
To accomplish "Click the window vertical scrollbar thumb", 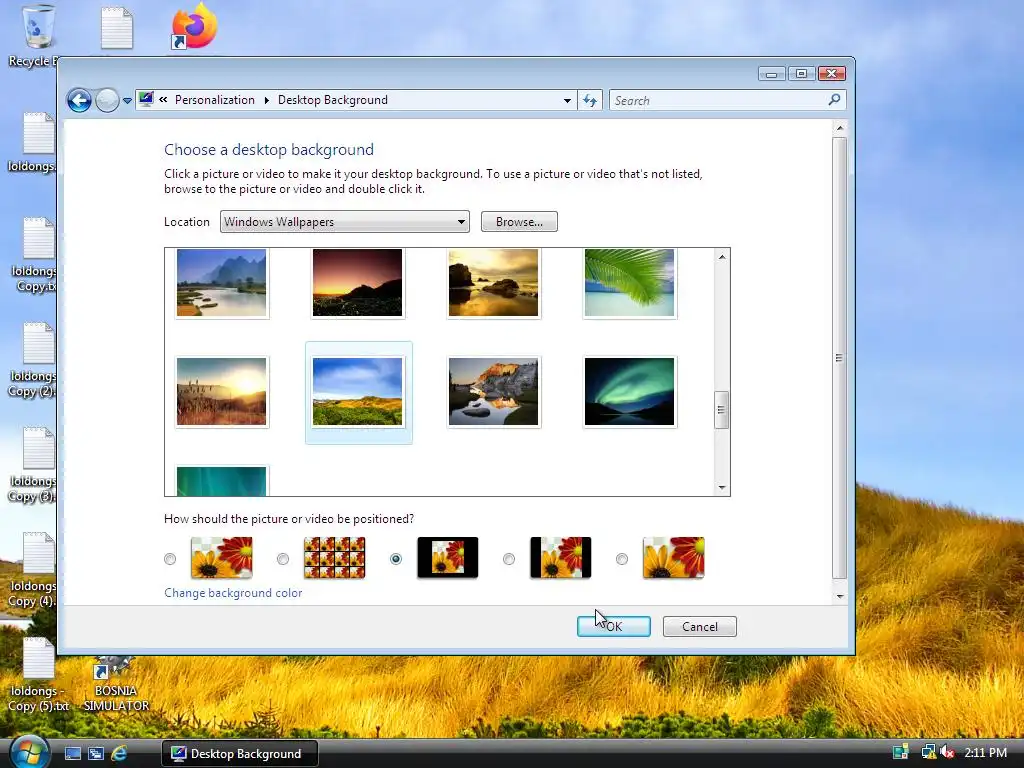I will (840, 358).
